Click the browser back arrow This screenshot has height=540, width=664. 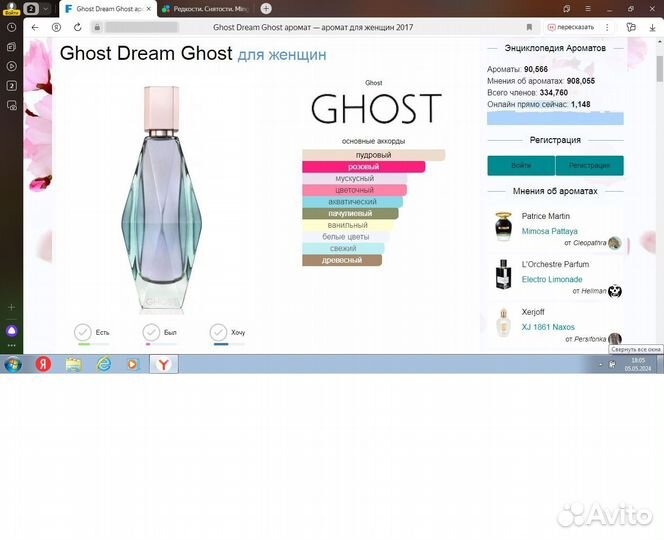tap(35, 28)
